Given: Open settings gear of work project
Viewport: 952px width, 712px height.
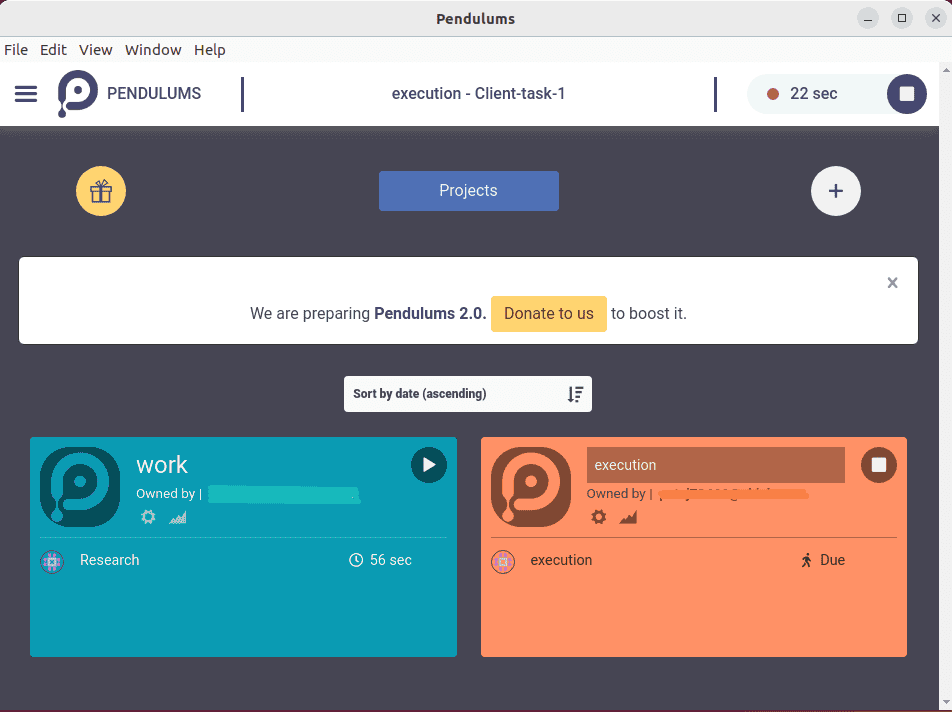Looking at the screenshot, I should point(148,517).
